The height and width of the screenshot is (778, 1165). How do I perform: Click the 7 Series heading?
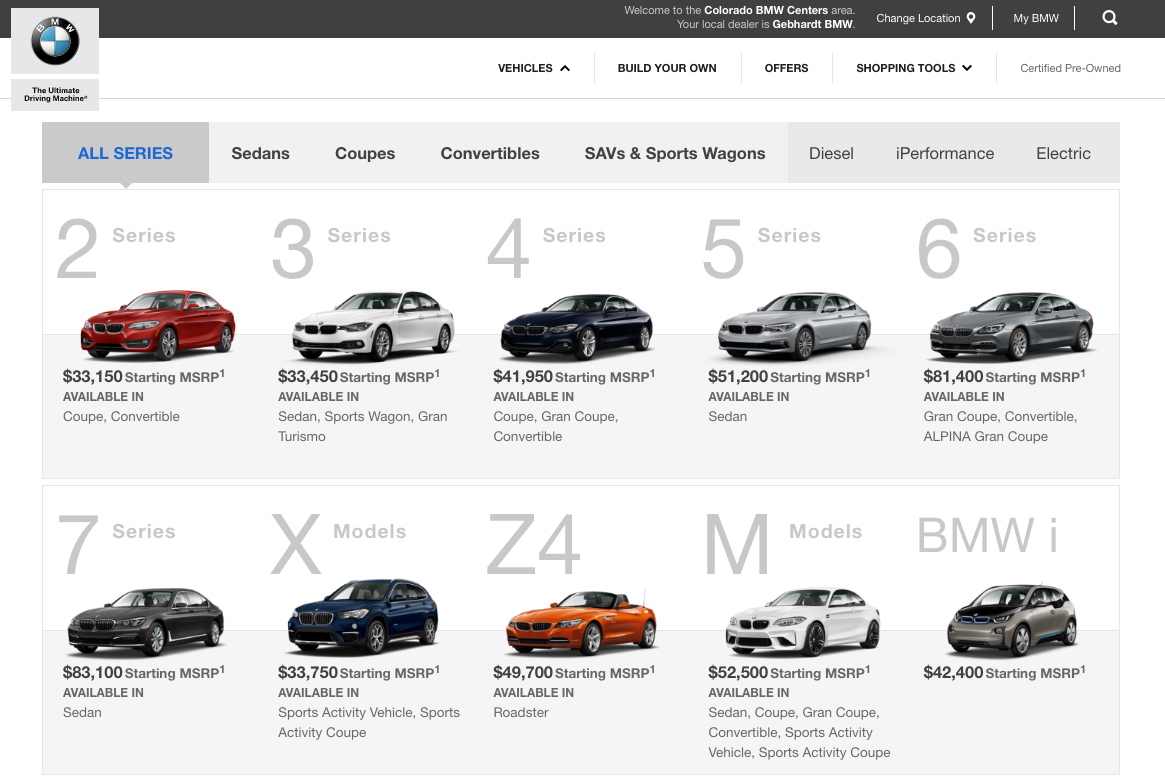[117, 544]
